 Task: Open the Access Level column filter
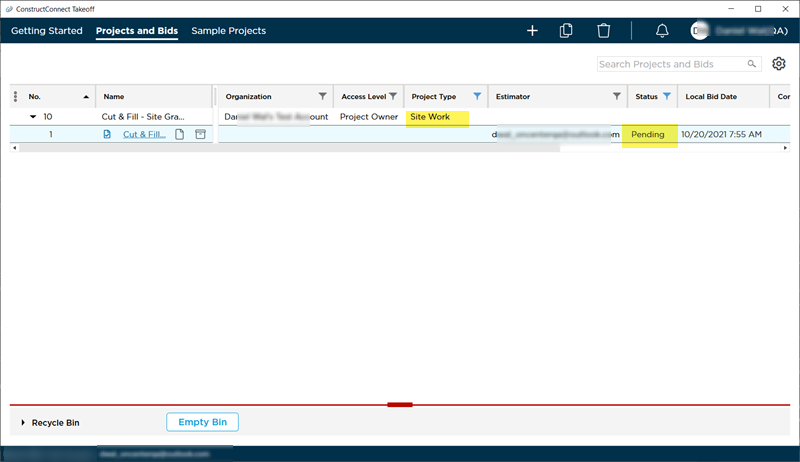pyautogui.click(x=393, y=96)
